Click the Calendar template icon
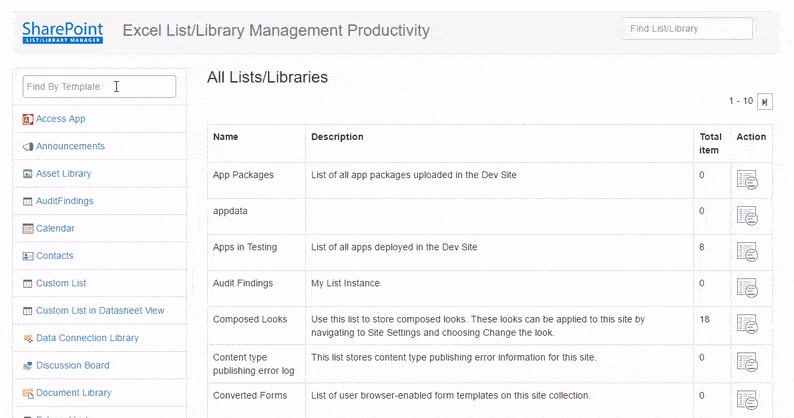Viewport: 794px width, 418px height. coord(28,229)
